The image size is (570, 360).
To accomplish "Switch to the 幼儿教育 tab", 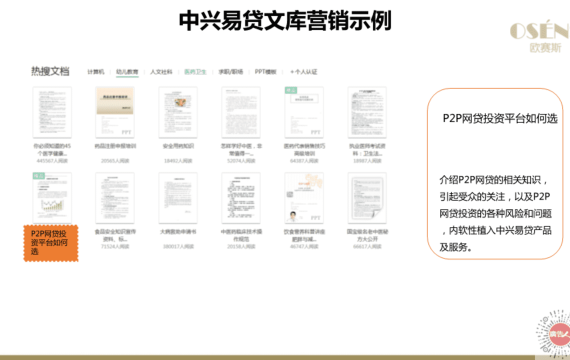I will point(127,72).
